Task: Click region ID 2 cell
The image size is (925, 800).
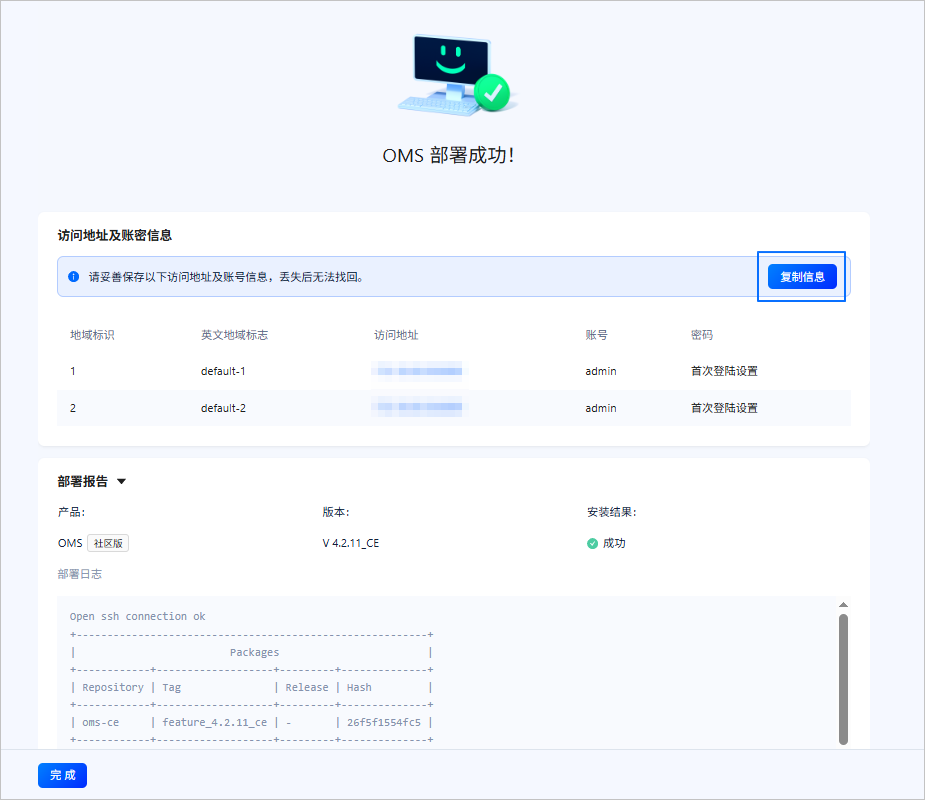Action: [x=73, y=408]
